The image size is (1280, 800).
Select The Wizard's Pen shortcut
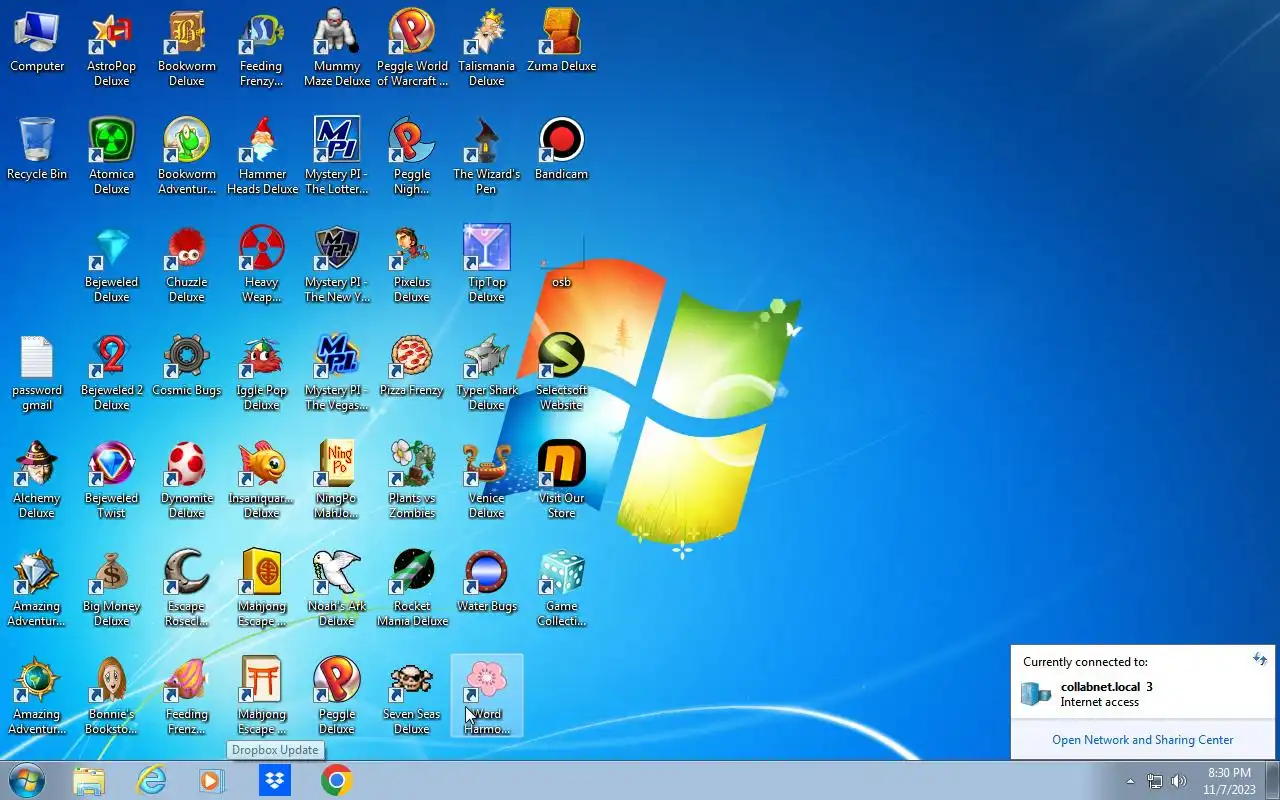tap(486, 156)
